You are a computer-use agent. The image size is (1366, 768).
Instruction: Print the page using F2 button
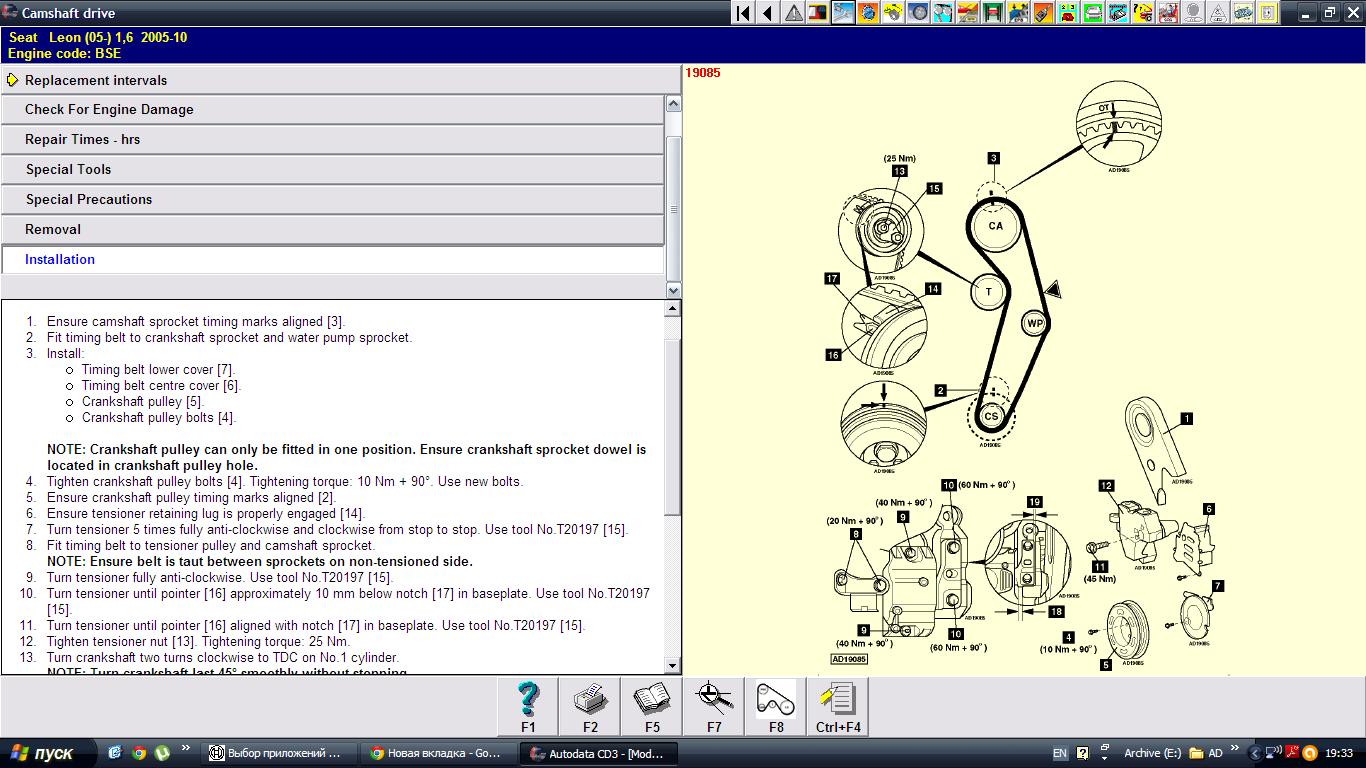pos(590,706)
